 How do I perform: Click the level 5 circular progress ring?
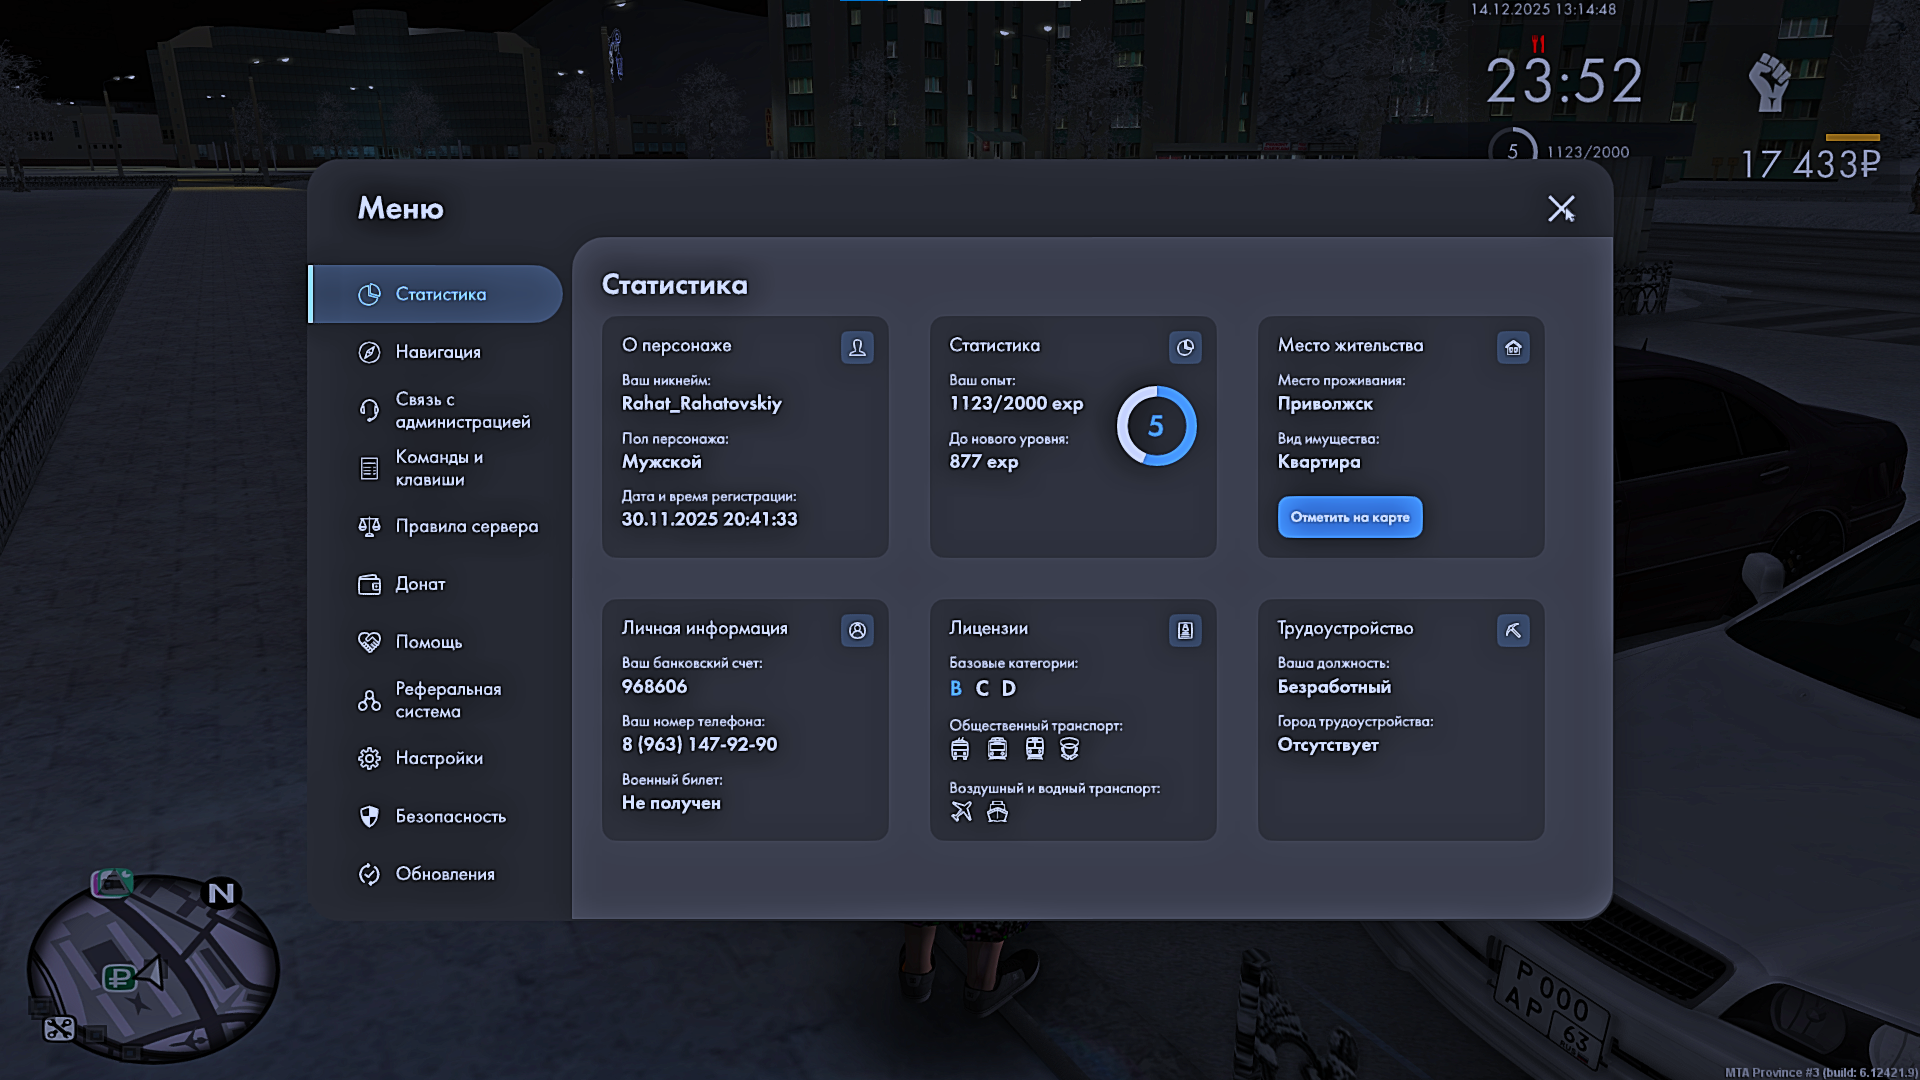[x=1156, y=426]
